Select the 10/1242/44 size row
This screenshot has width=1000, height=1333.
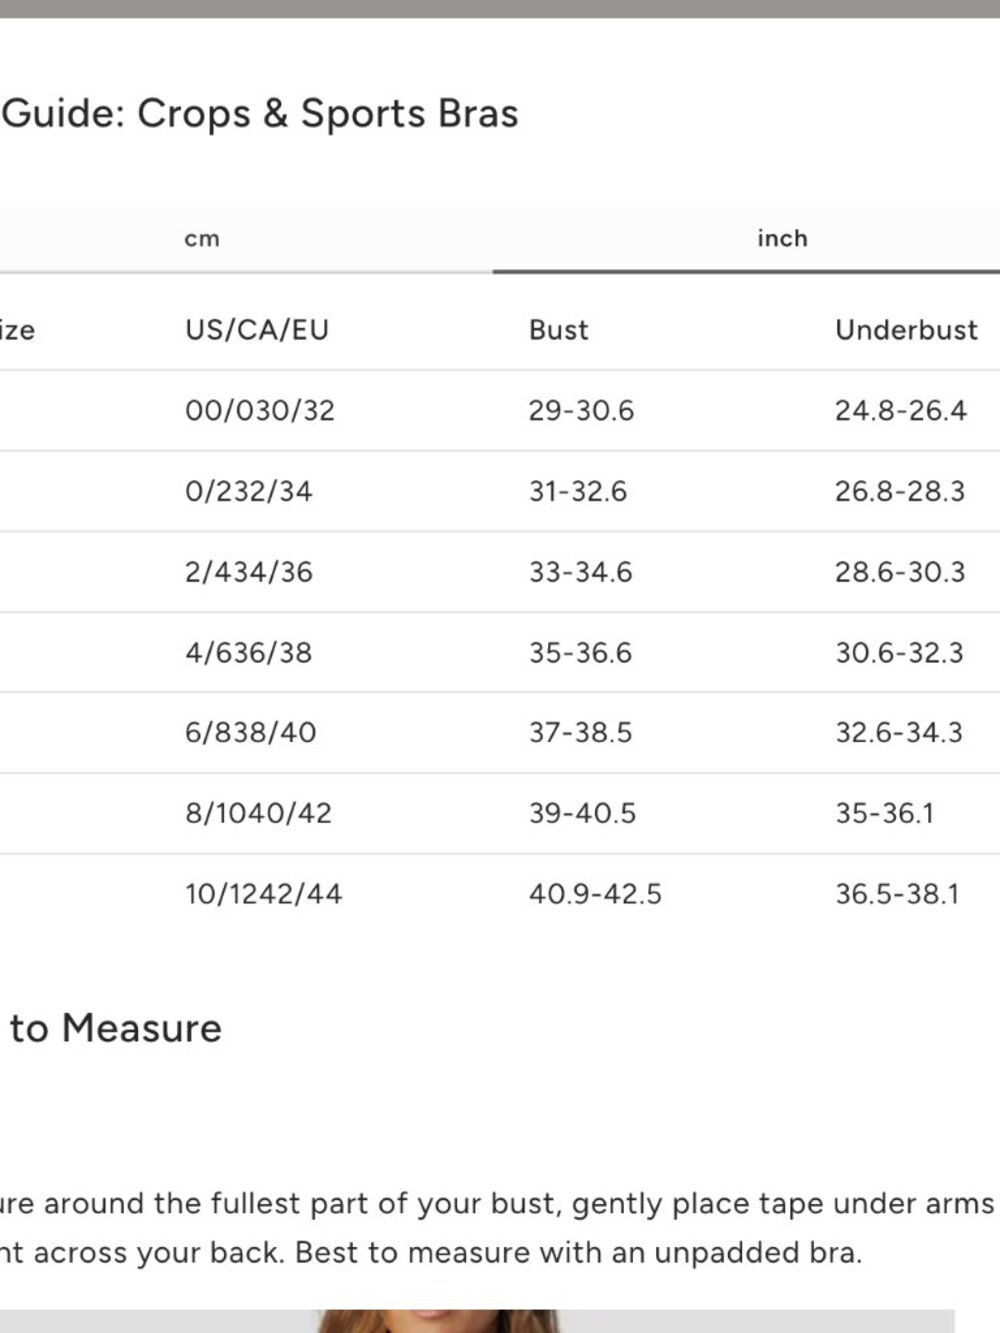coord(500,894)
